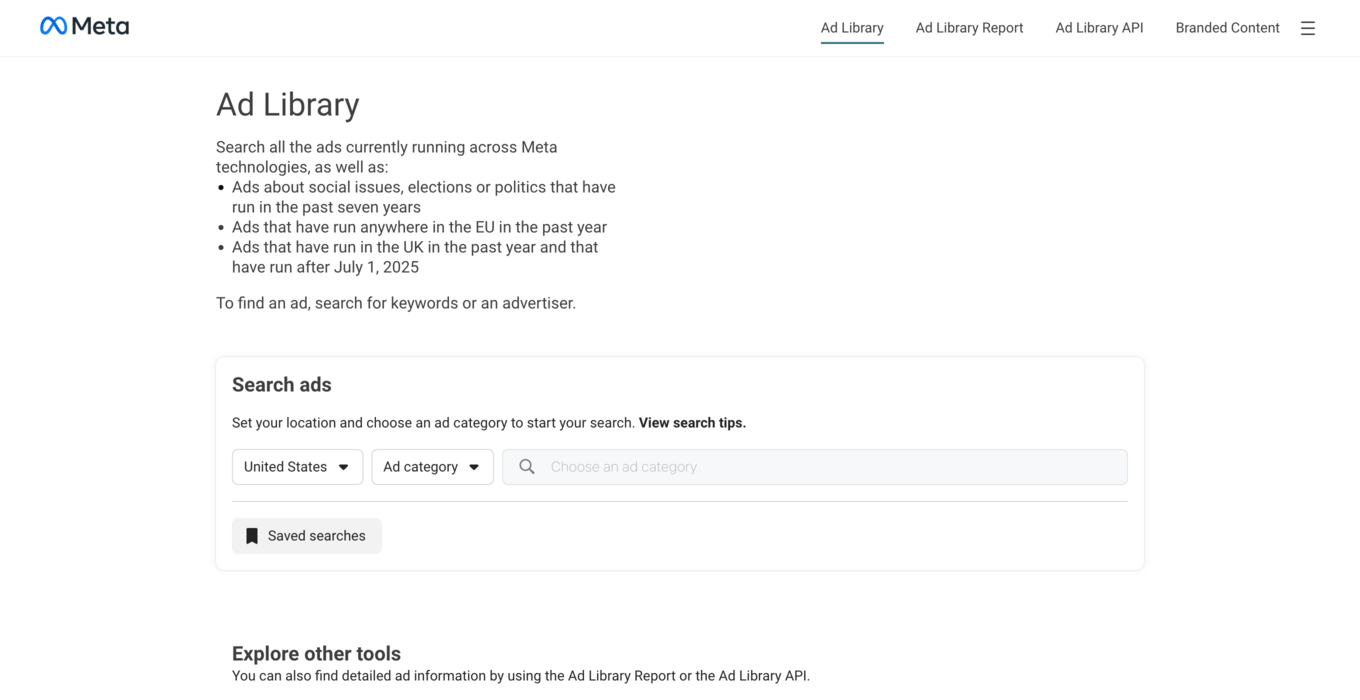Click the Explore other tools heading
1360x700 pixels.
click(316, 654)
